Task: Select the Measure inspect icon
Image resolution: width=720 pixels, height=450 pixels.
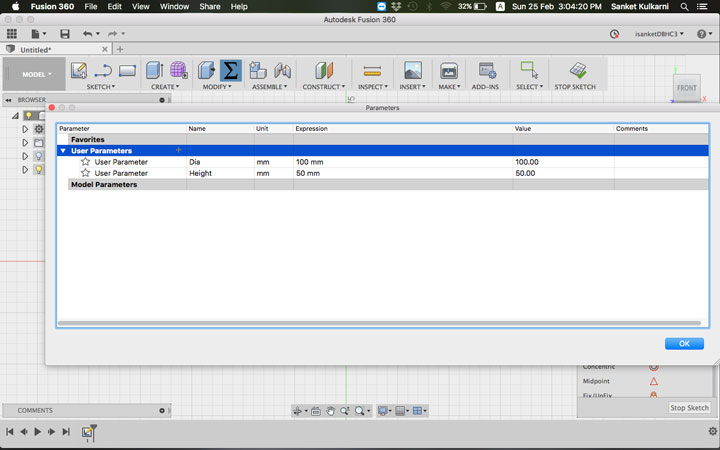Action: [372, 71]
